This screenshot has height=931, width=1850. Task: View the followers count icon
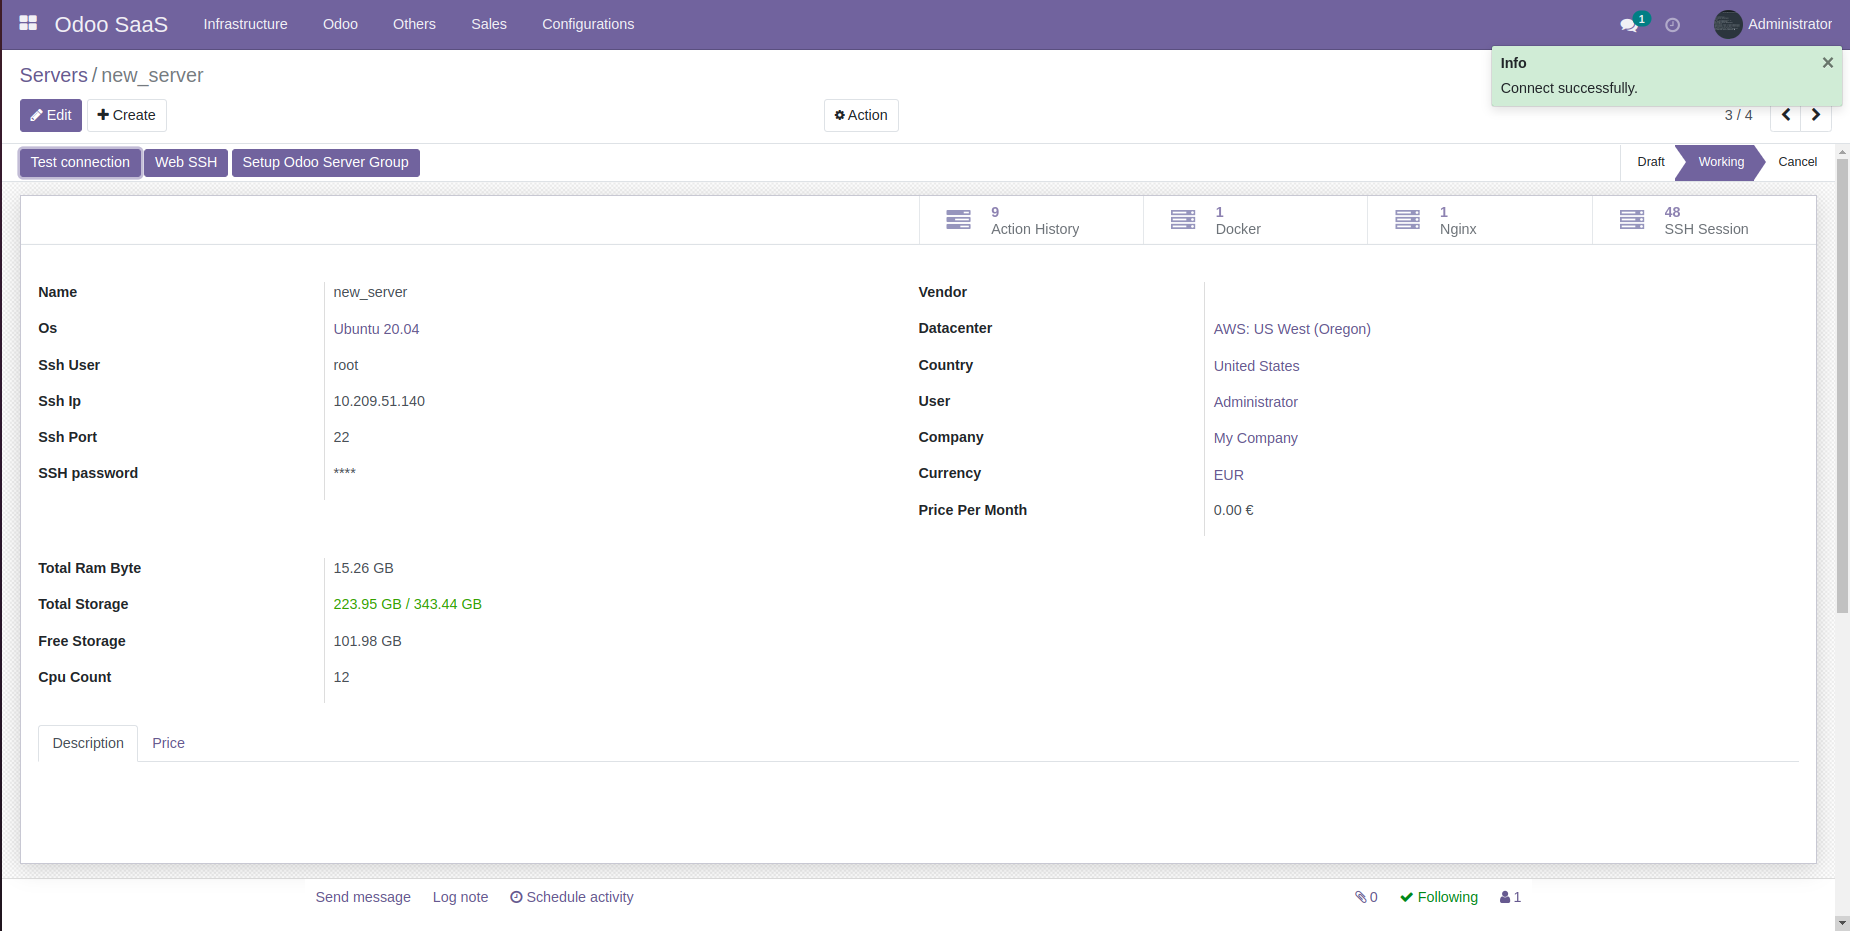pos(1510,897)
